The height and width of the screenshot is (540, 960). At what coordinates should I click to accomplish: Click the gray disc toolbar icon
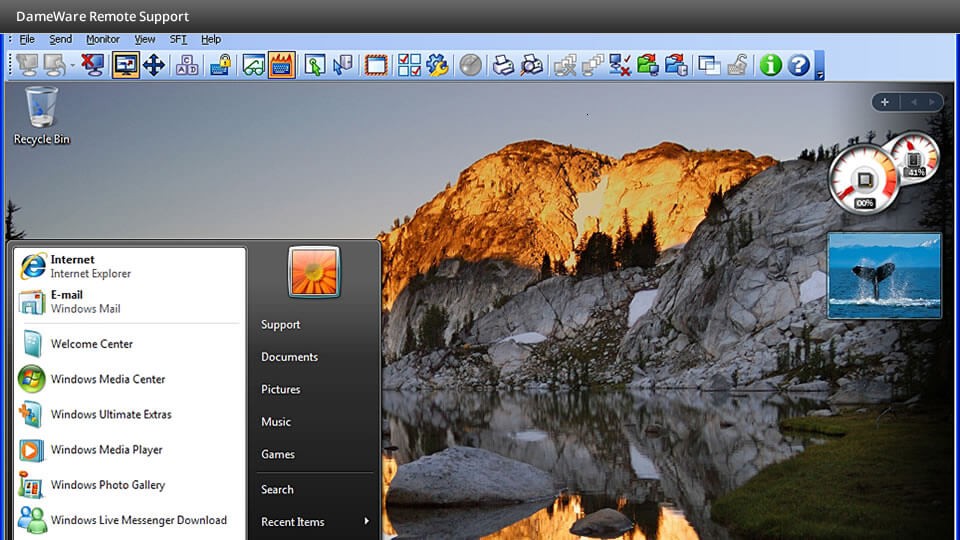[470, 65]
